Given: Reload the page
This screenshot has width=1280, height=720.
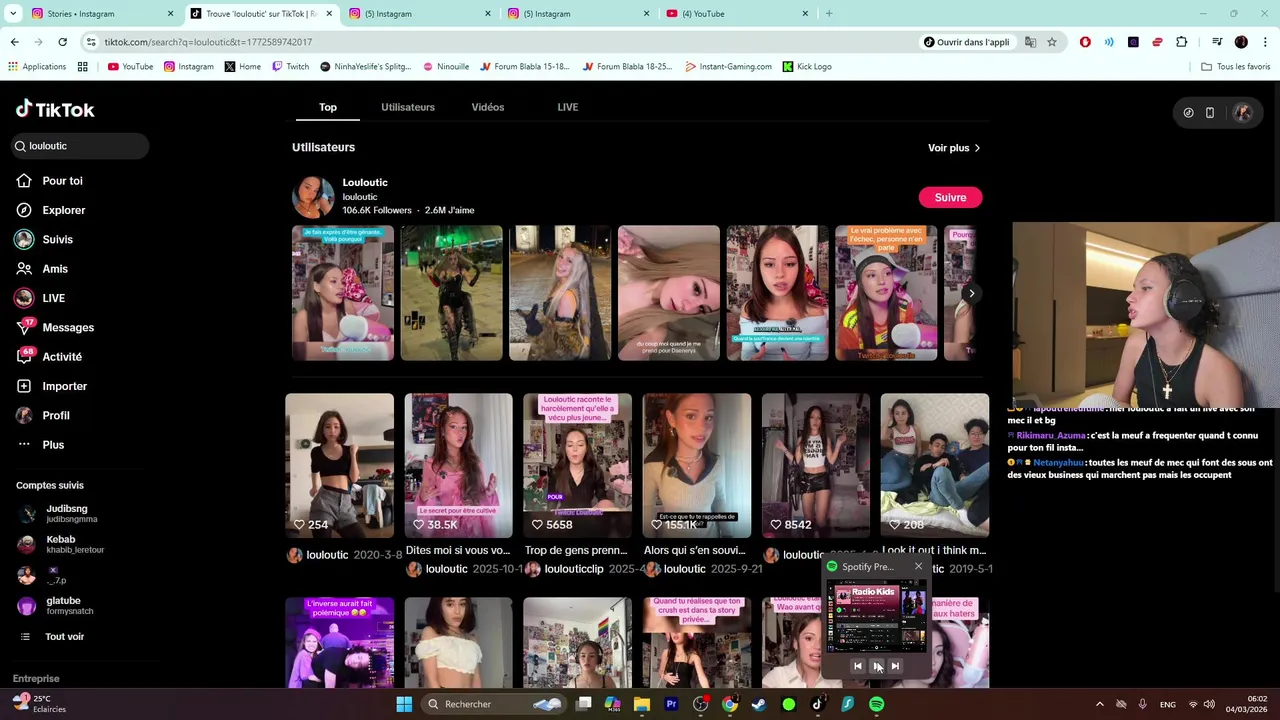Looking at the screenshot, I should click(63, 42).
